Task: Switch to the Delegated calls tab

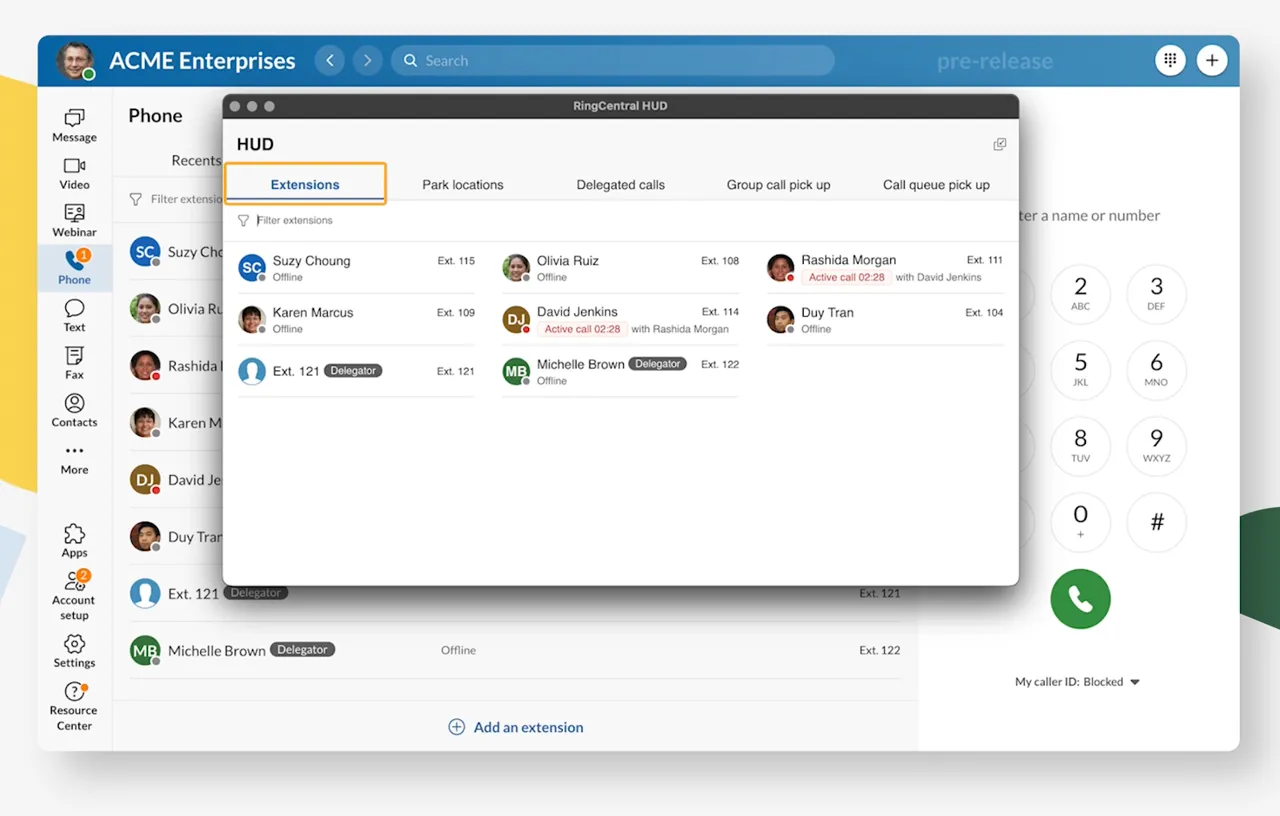Action: coord(620,185)
